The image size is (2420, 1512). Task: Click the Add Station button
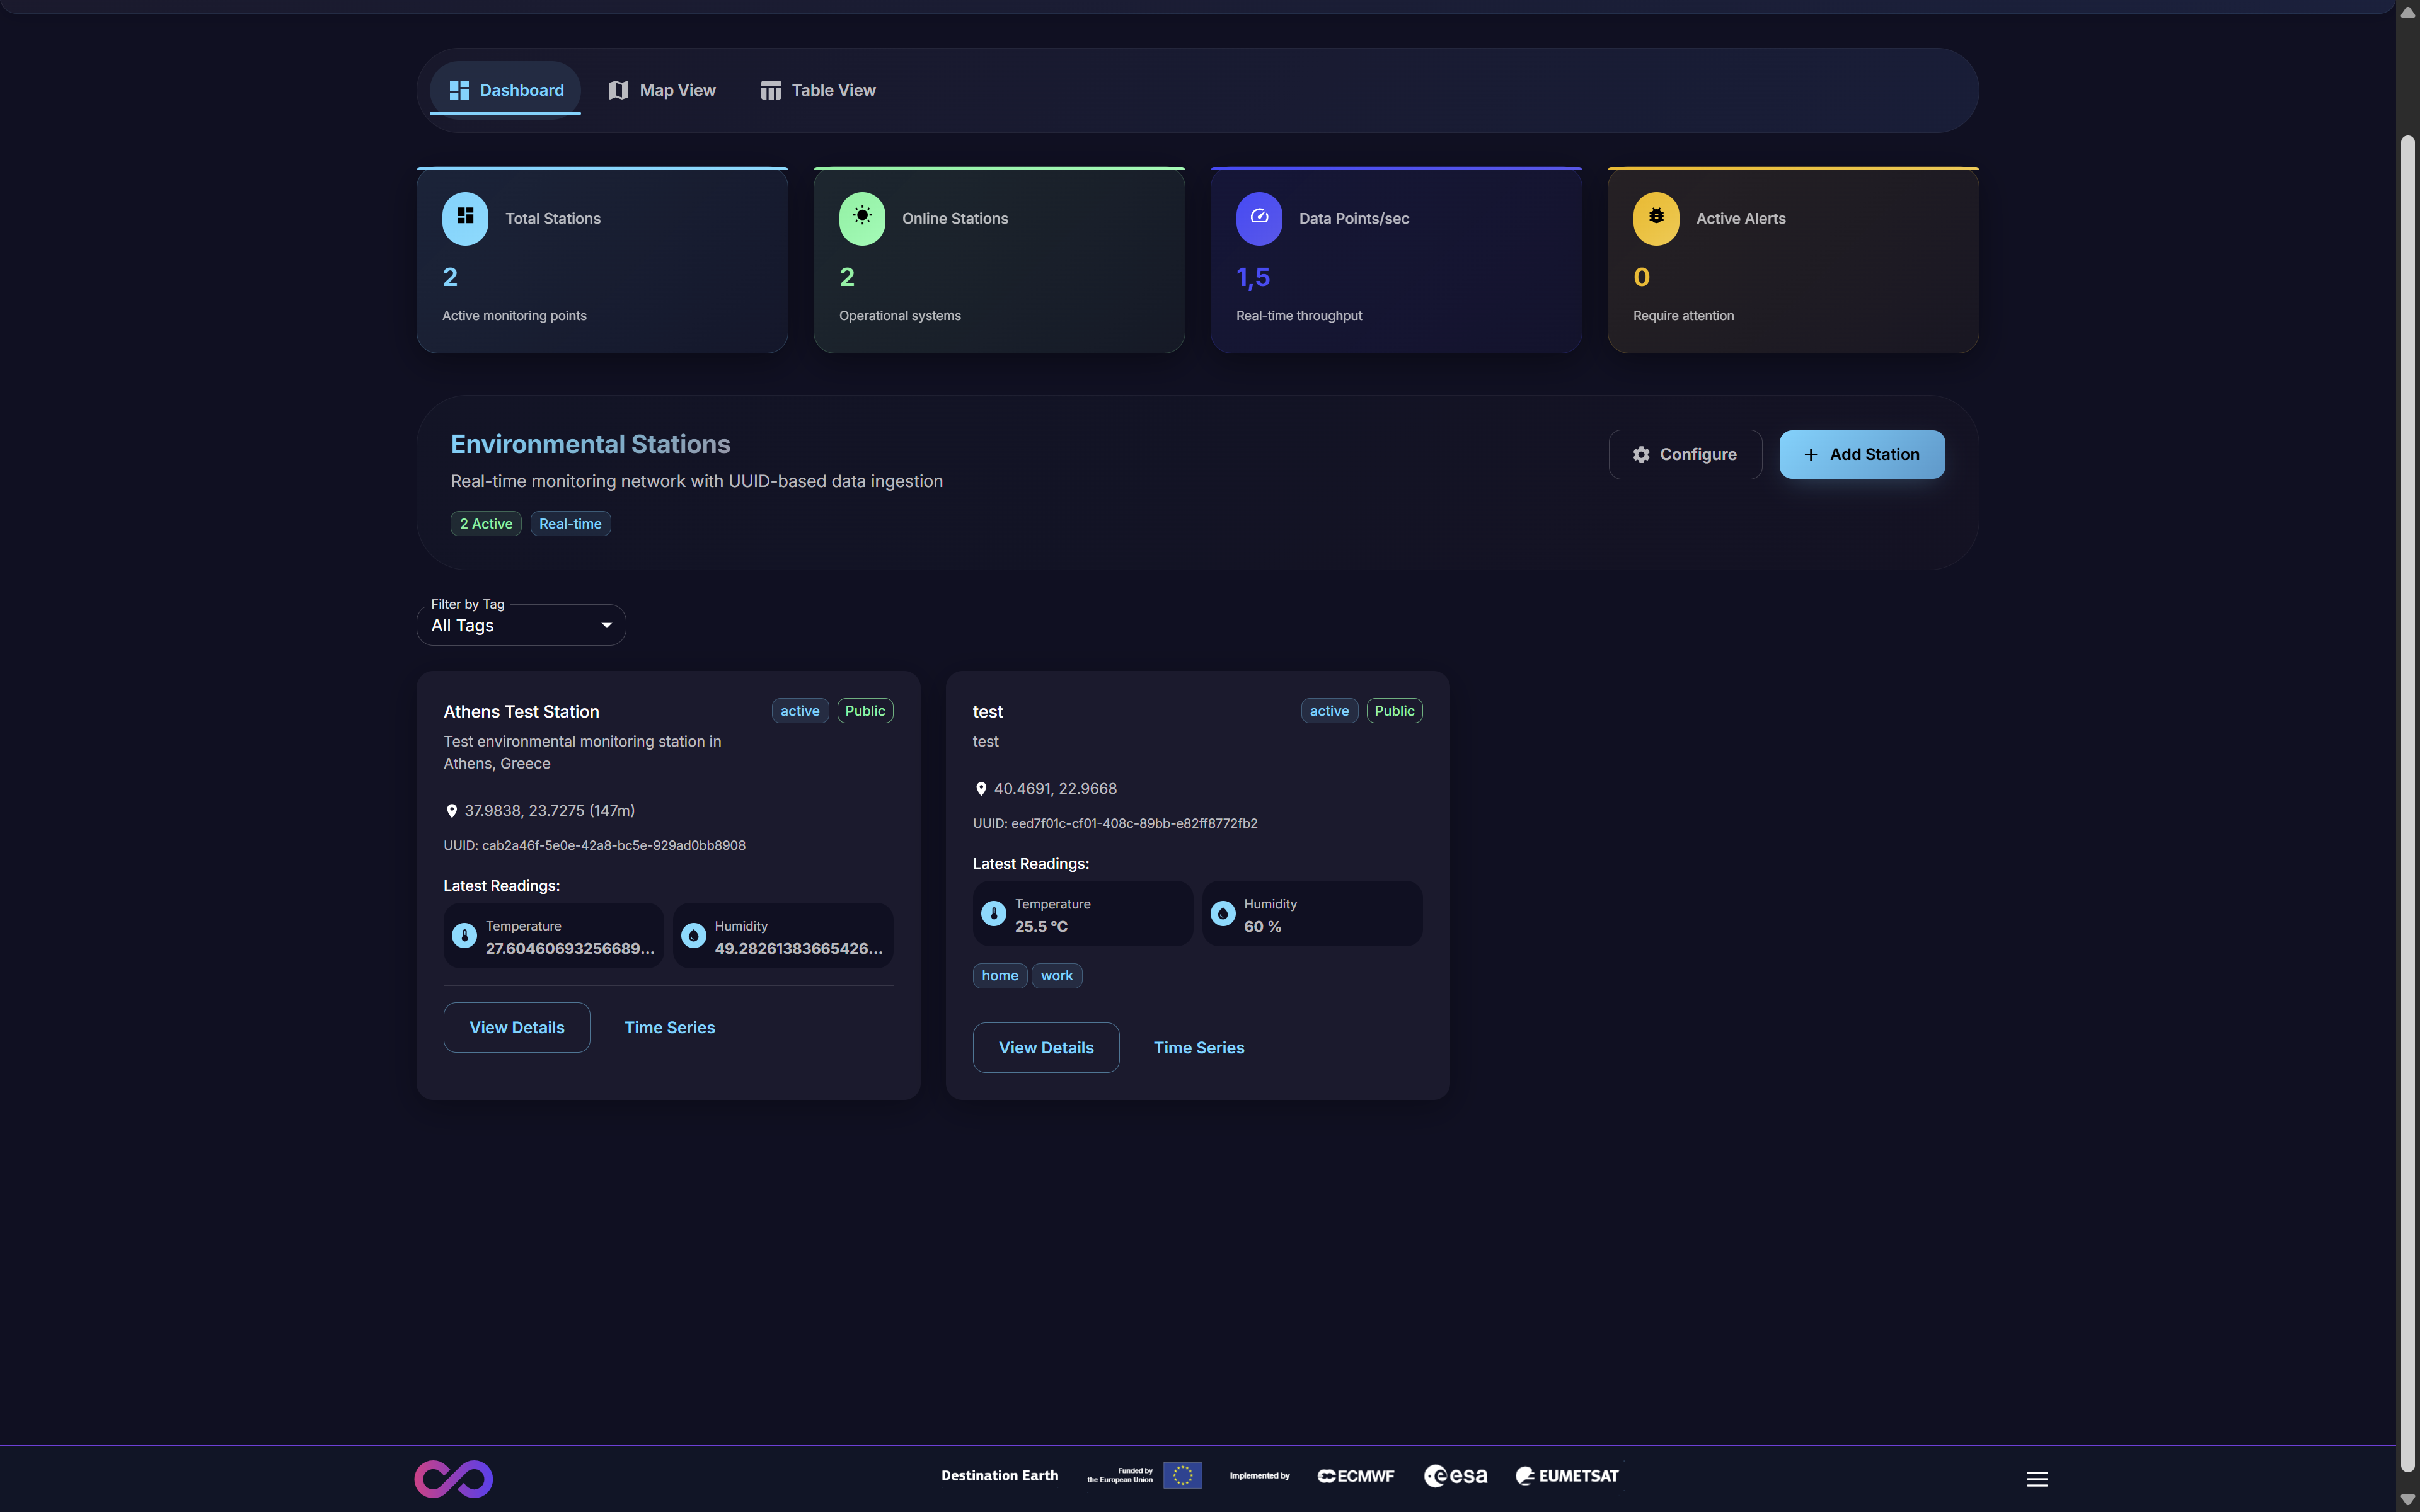[x=1861, y=454]
